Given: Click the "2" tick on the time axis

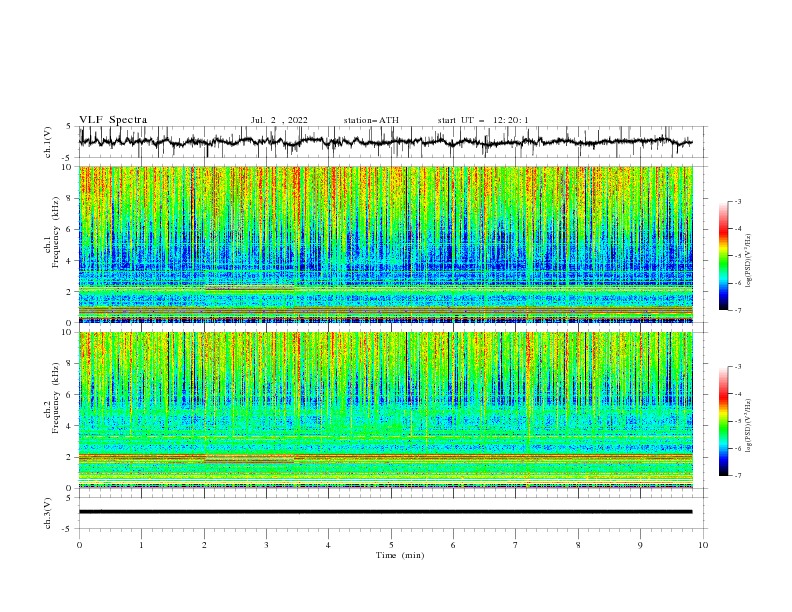Looking at the screenshot, I should [x=204, y=545].
